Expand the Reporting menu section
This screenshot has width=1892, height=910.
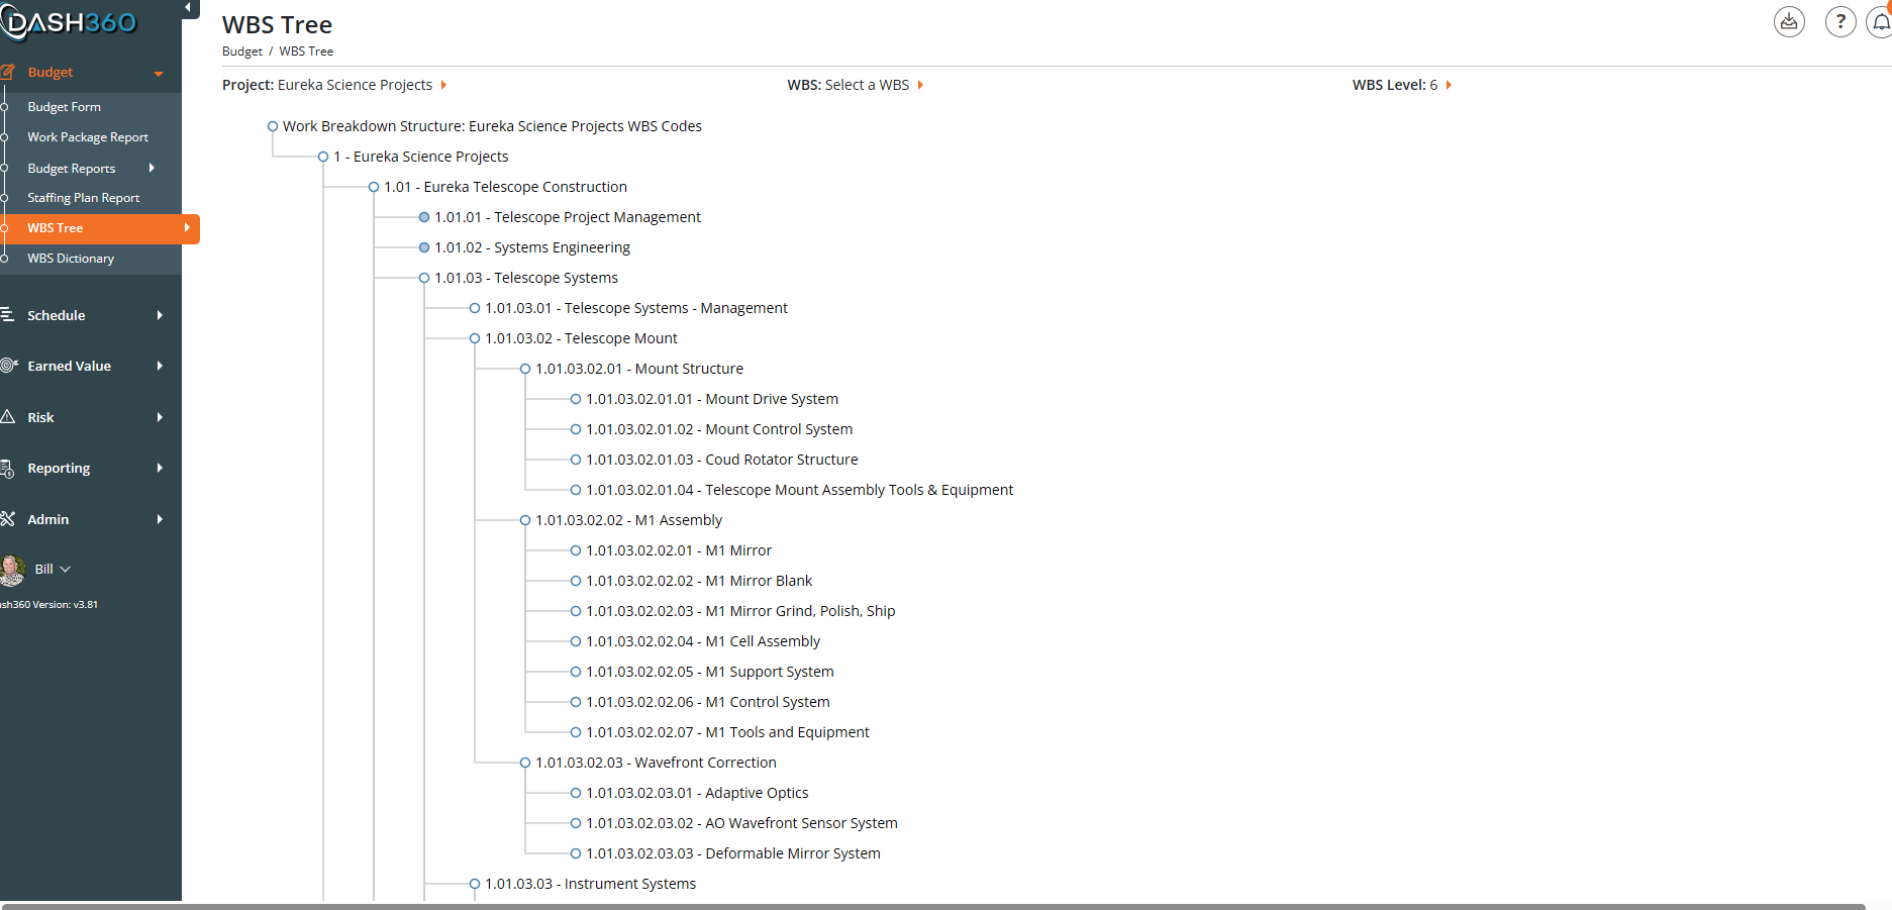(159, 468)
